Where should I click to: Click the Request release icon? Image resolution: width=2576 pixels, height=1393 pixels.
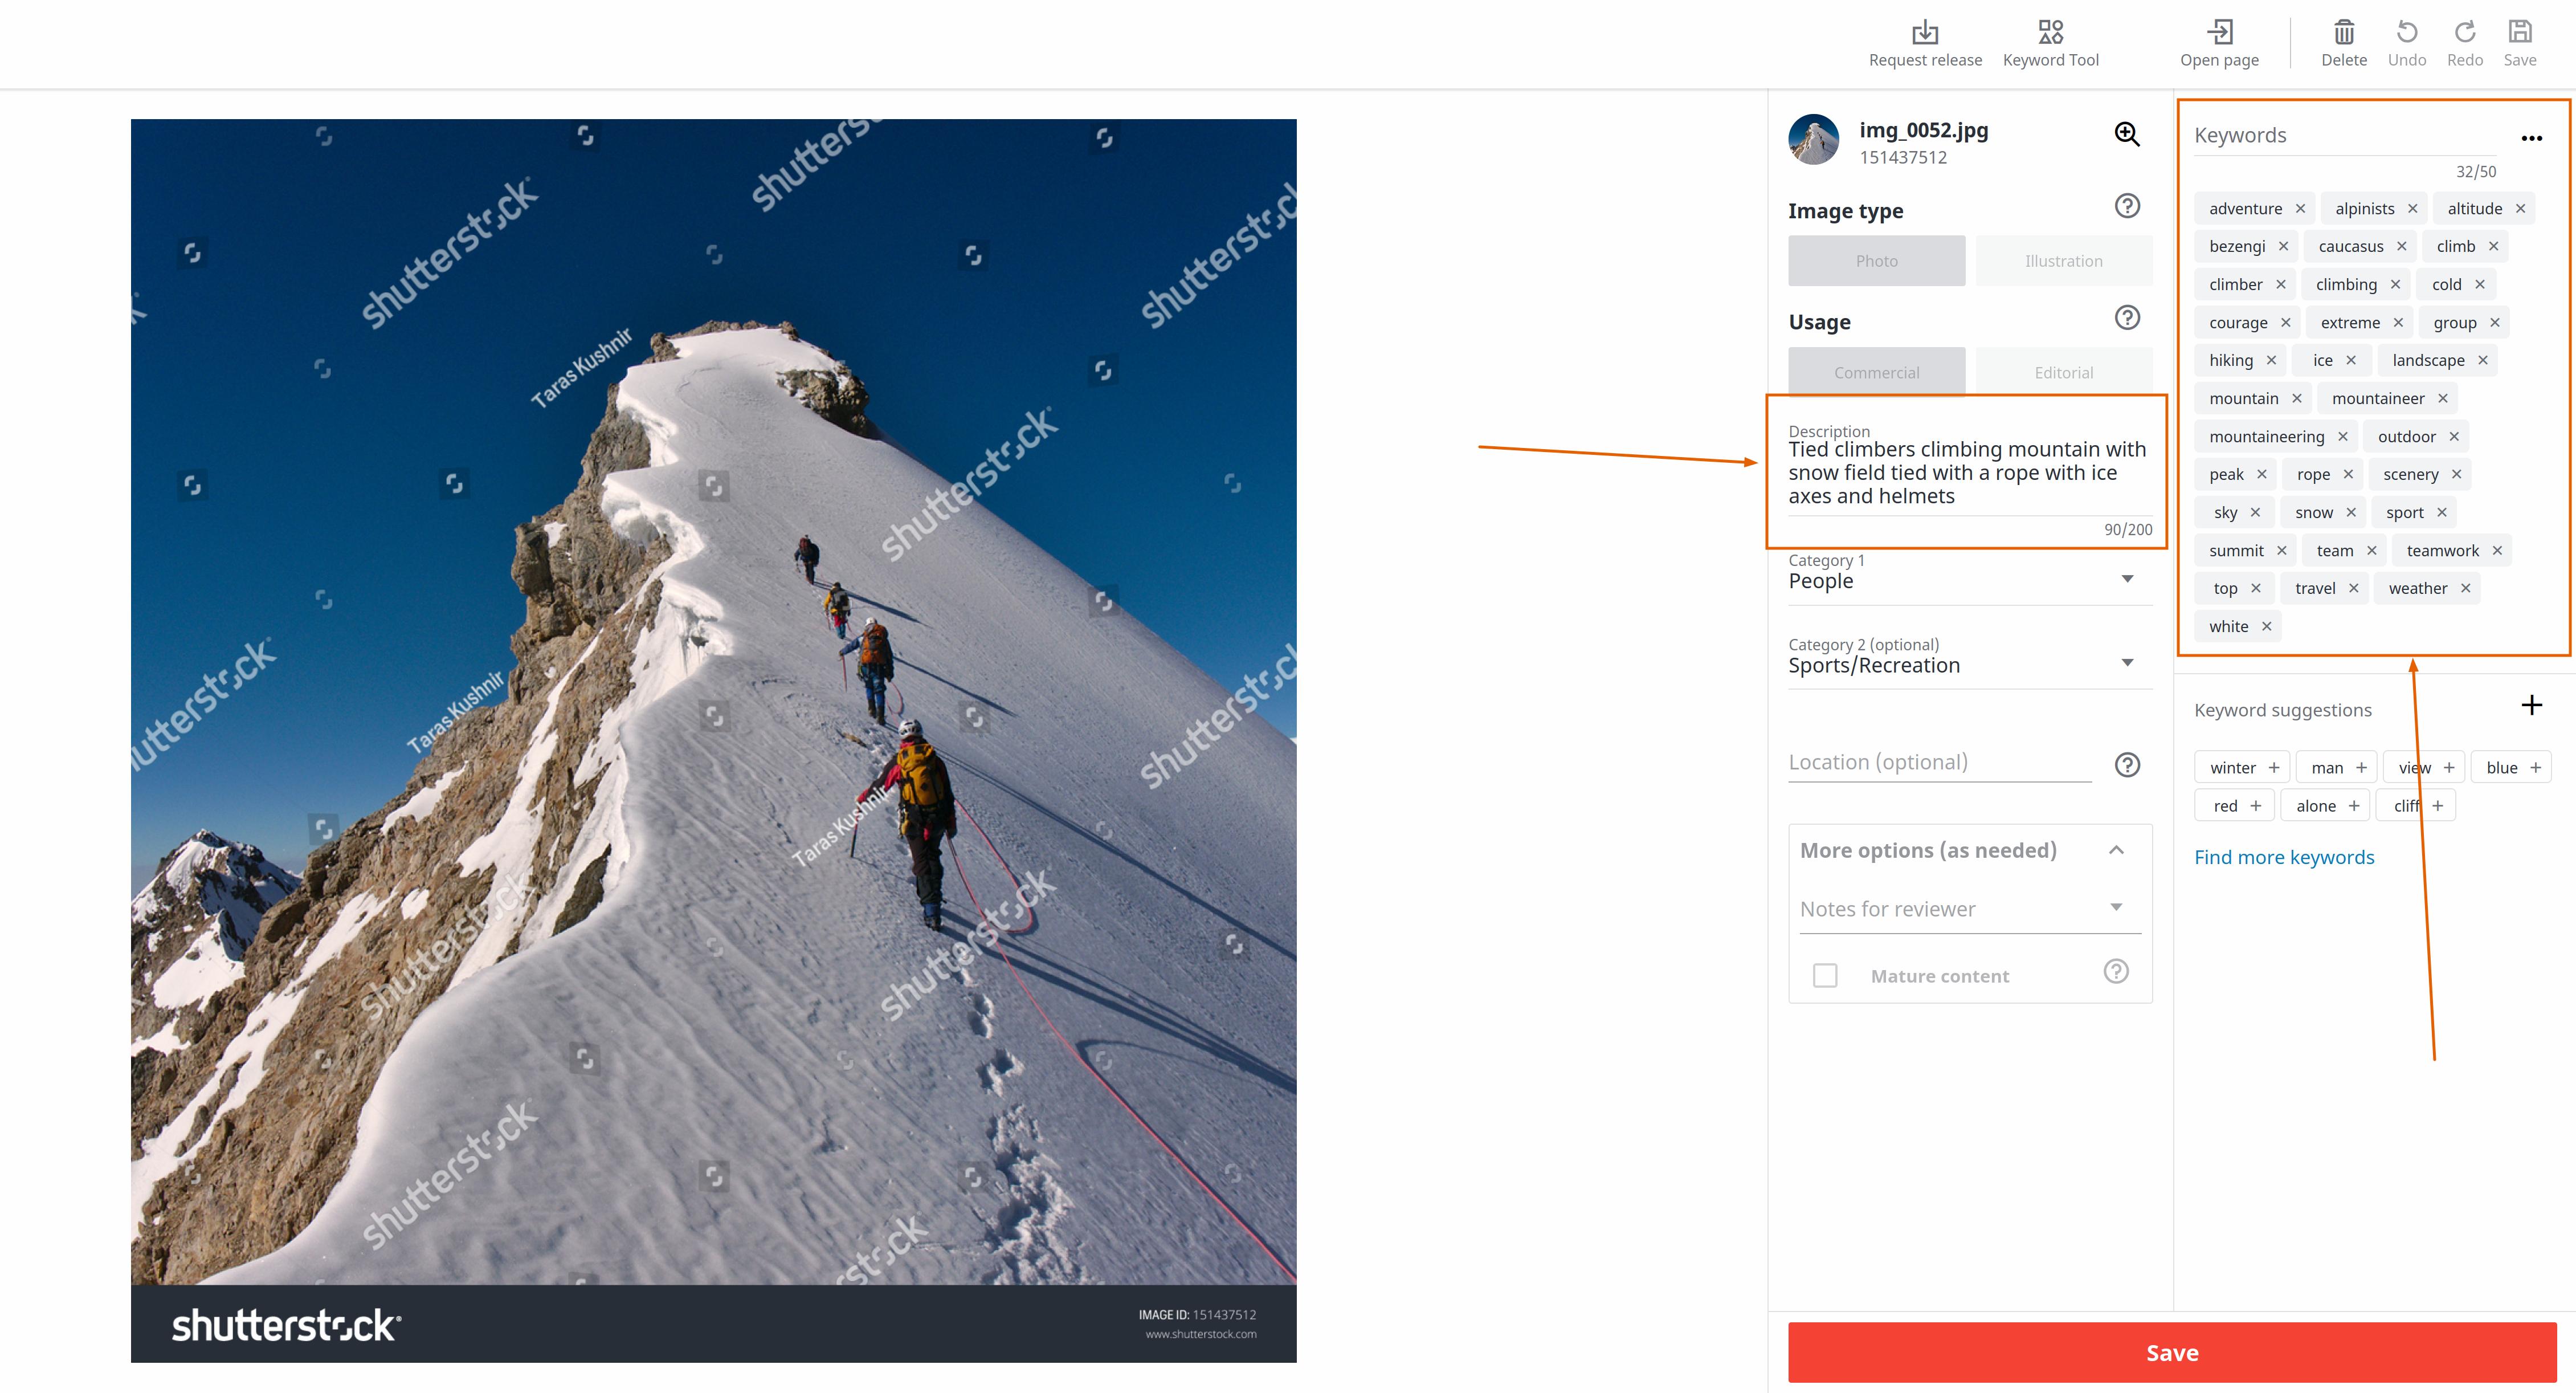click(x=1924, y=33)
